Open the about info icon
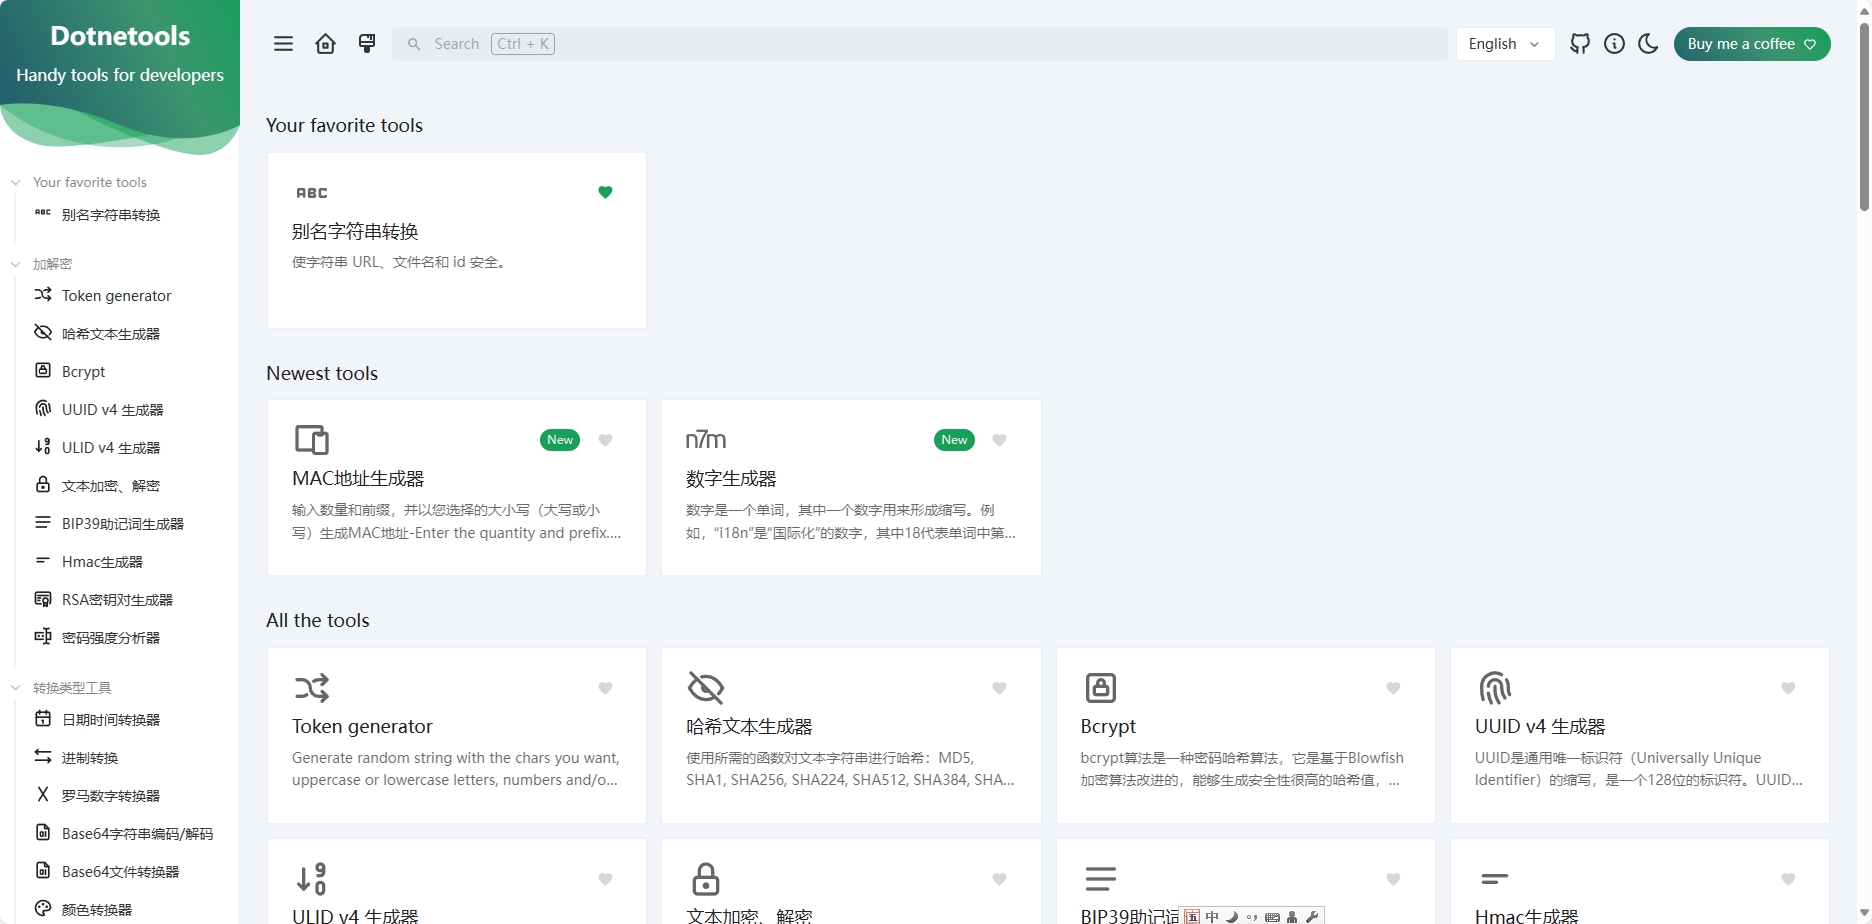Image resolution: width=1872 pixels, height=924 pixels. (x=1614, y=44)
